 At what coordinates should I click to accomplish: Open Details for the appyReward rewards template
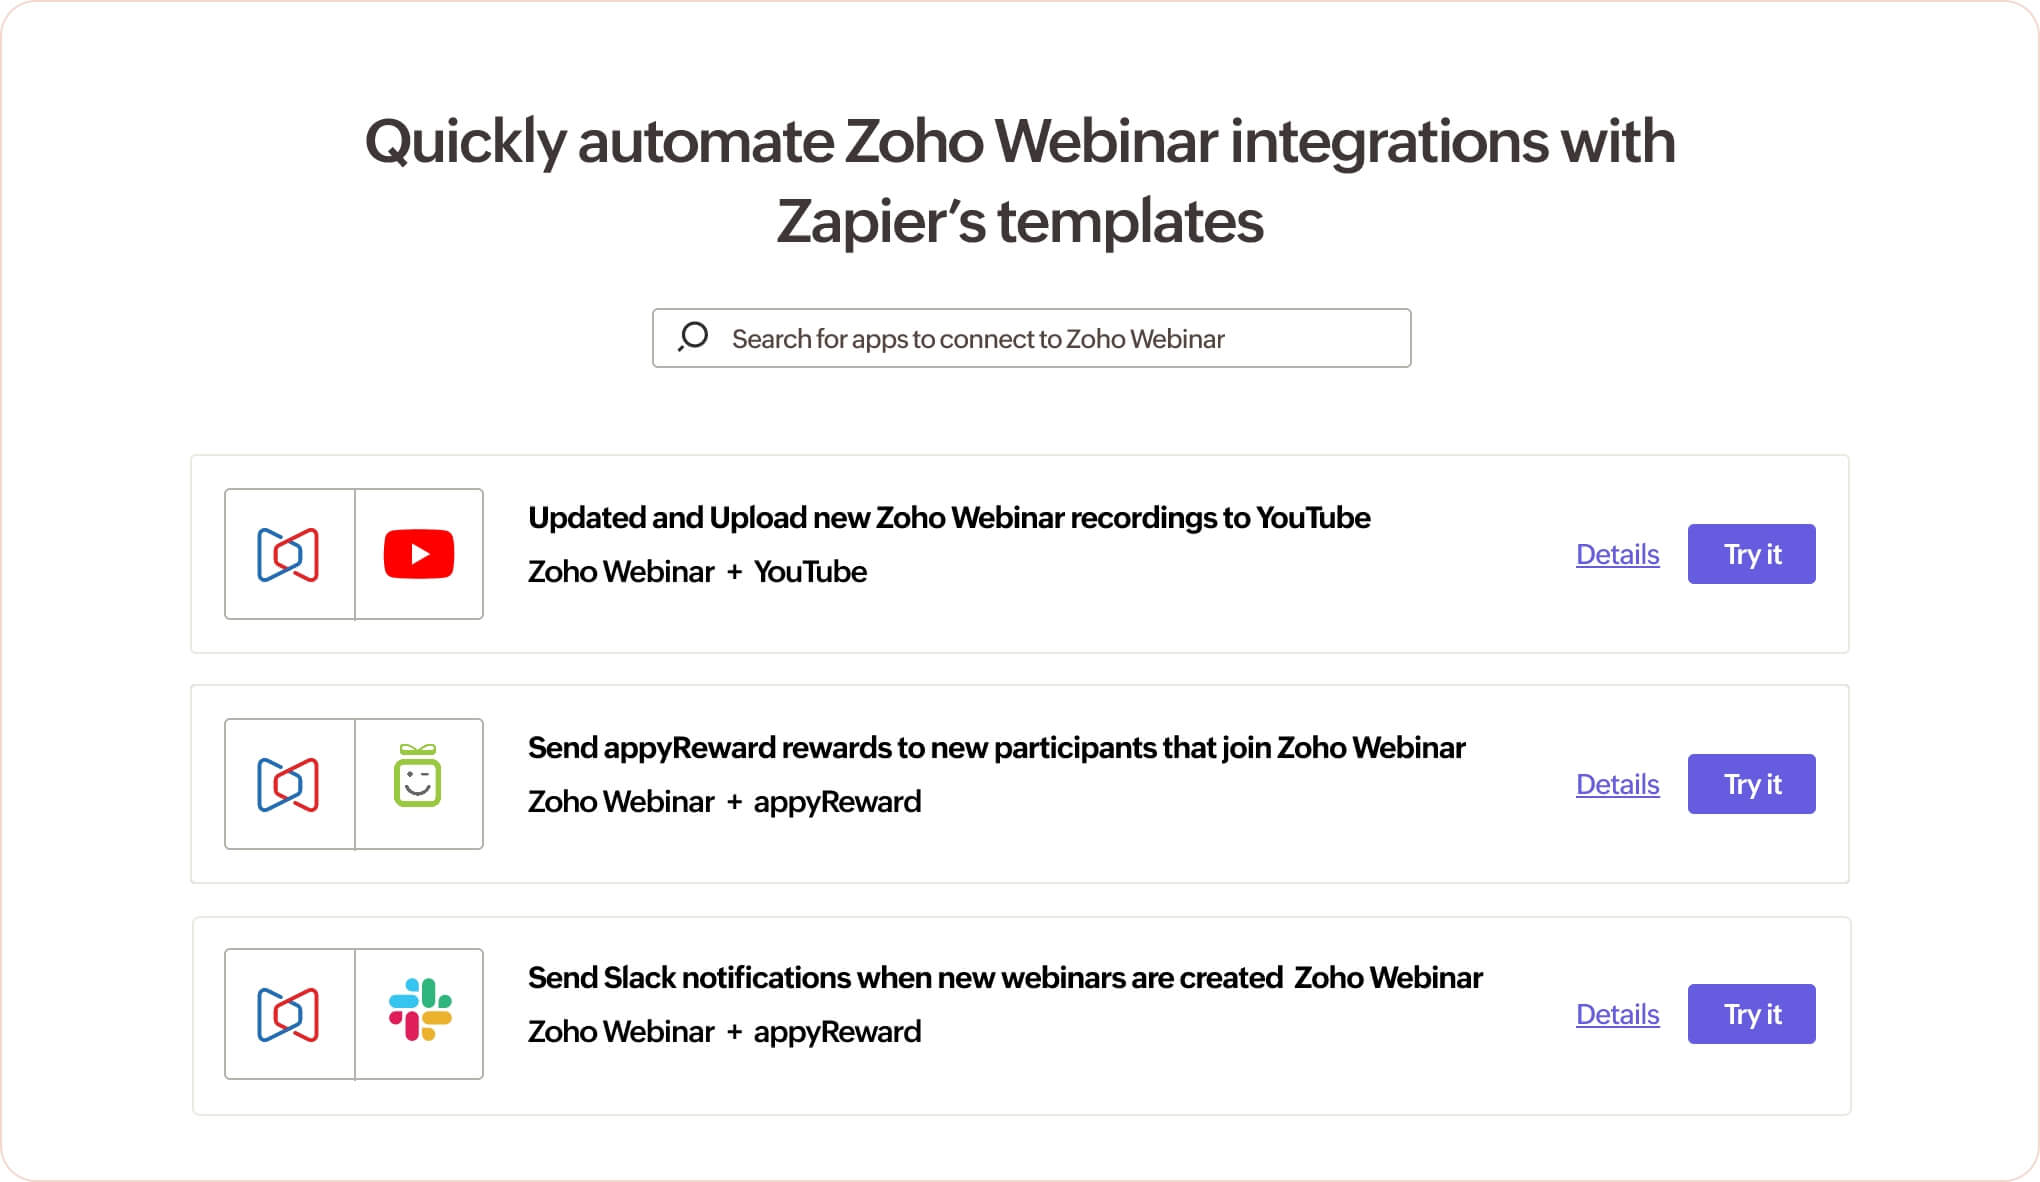1616,784
